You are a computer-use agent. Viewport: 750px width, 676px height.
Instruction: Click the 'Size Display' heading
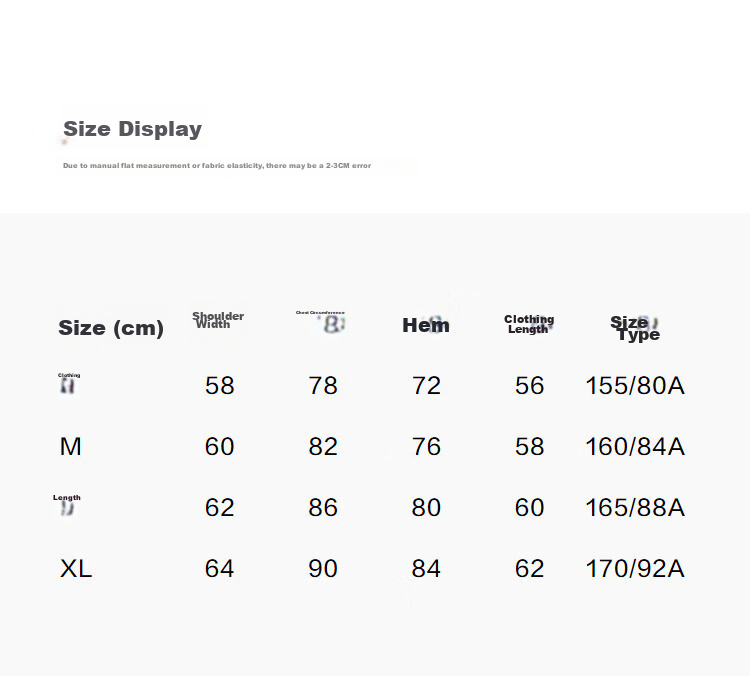(x=132, y=129)
